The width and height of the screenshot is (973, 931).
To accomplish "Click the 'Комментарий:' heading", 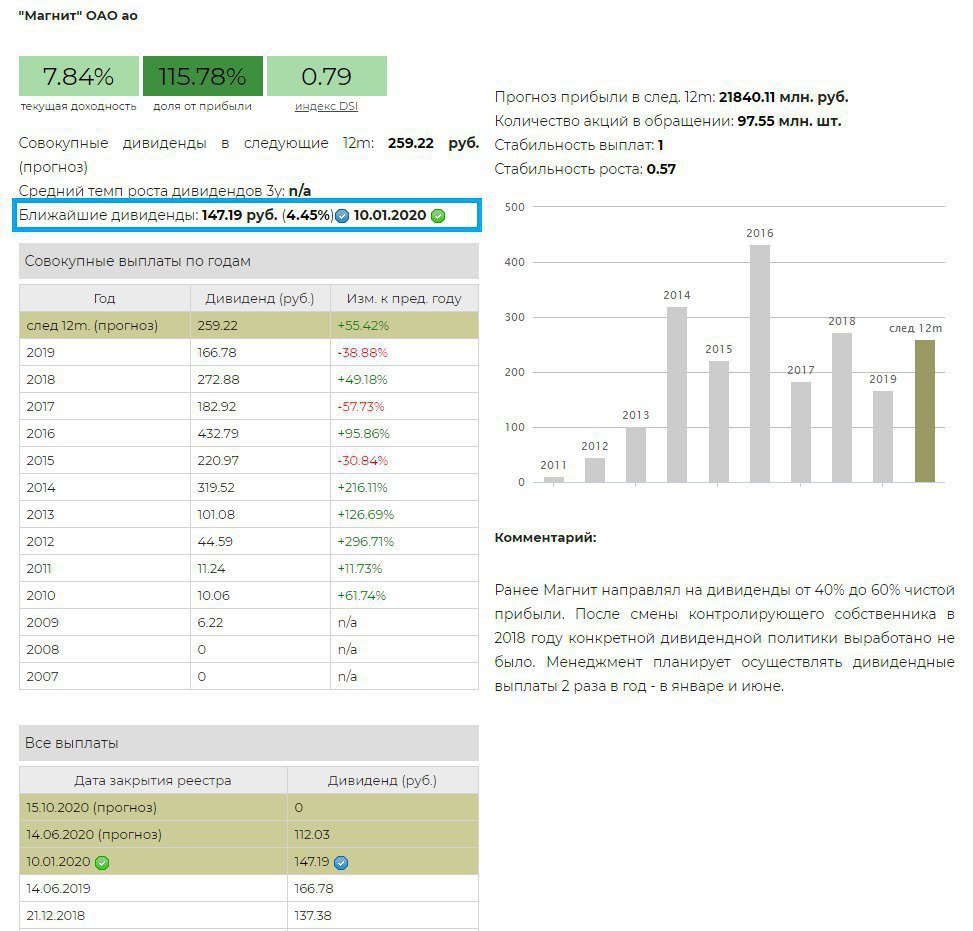I will click(545, 537).
